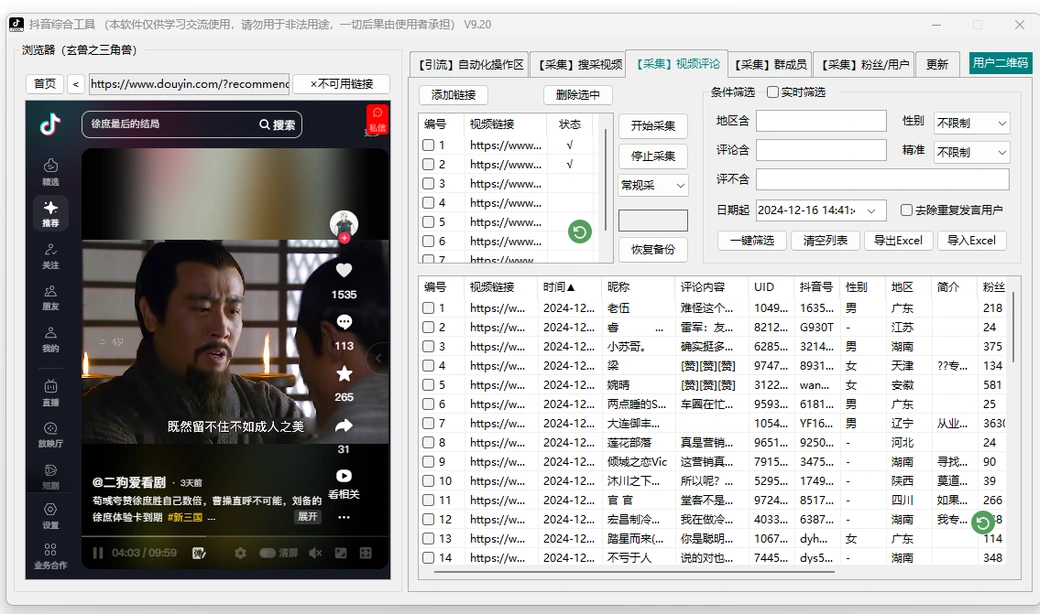Check 去除重复发言用户 option
1040x614 pixels.
pyautogui.click(x=907, y=210)
